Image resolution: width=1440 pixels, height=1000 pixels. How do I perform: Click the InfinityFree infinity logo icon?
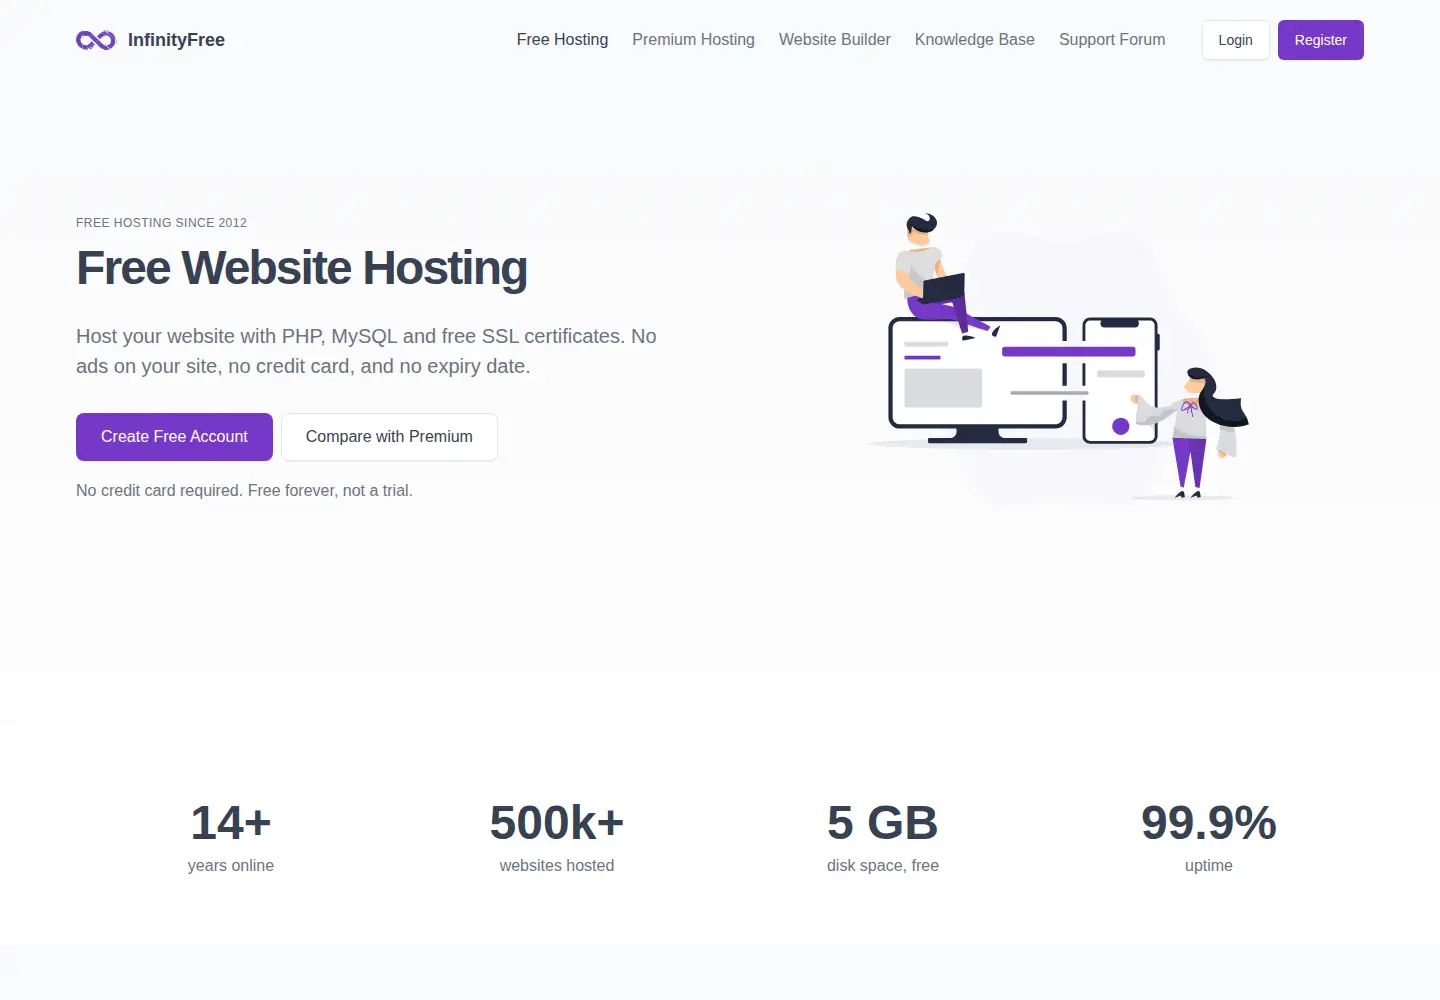tap(96, 40)
